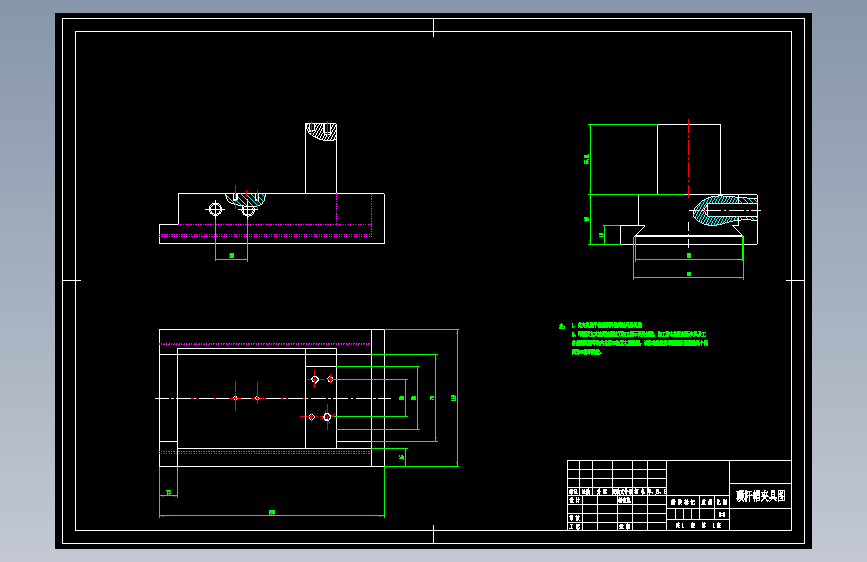Click the tallest vertical green dimension line beside the plan view

coord(457,398)
